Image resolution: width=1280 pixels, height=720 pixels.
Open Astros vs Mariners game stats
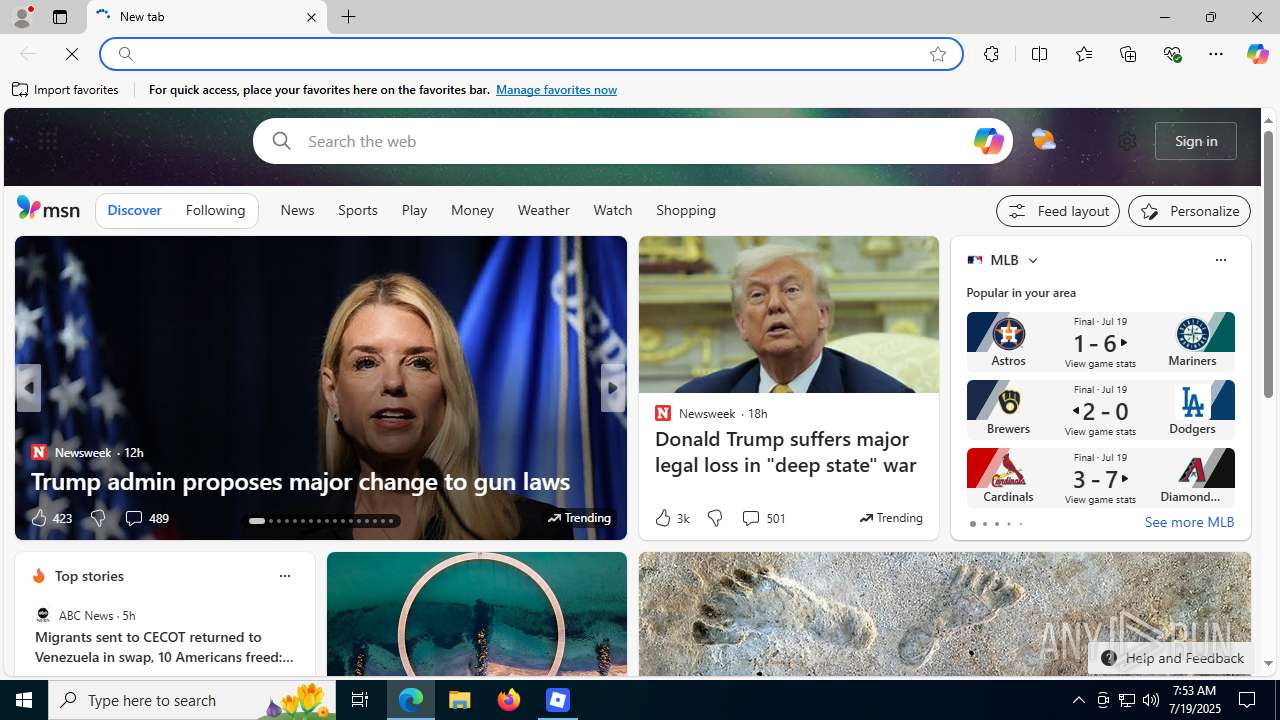click(x=1100, y=341)
